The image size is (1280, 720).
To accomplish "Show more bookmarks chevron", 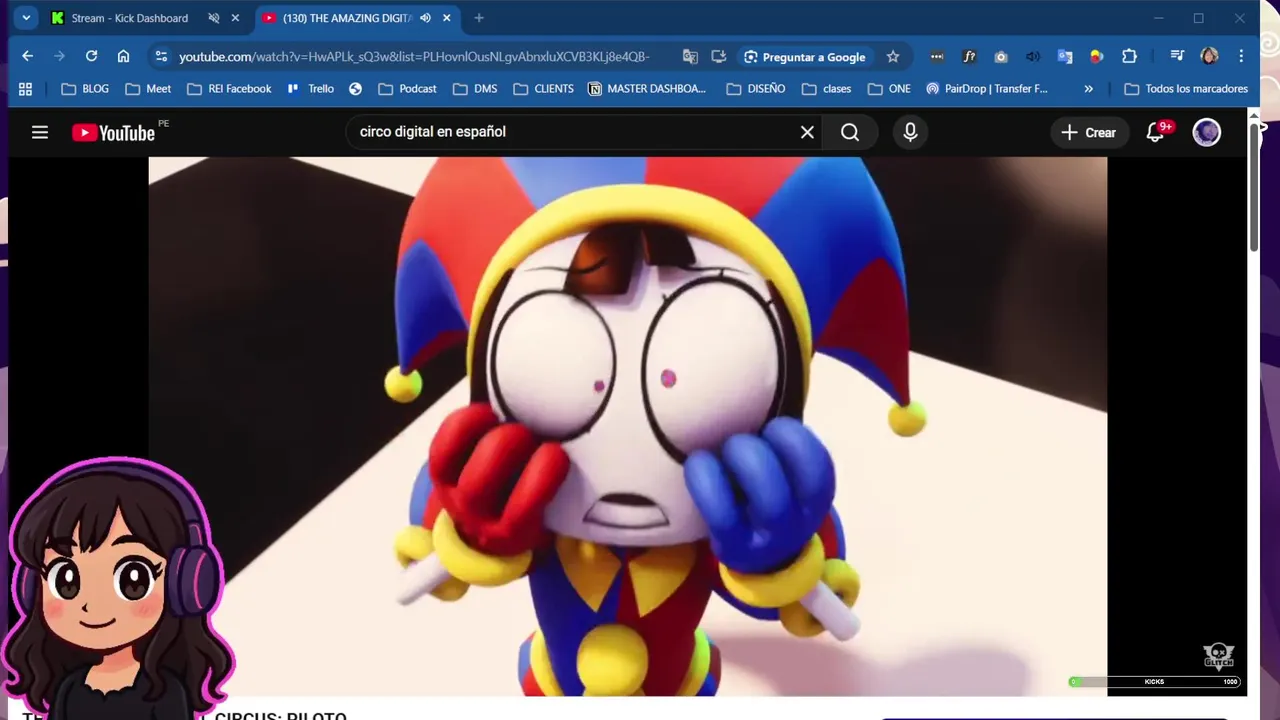I will tap(1088, 89).
